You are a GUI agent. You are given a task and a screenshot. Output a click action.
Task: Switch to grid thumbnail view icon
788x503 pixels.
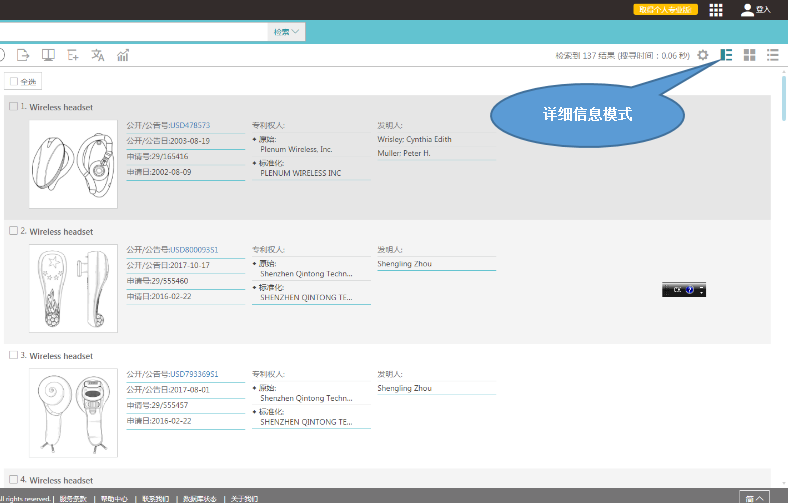(749, 55)
